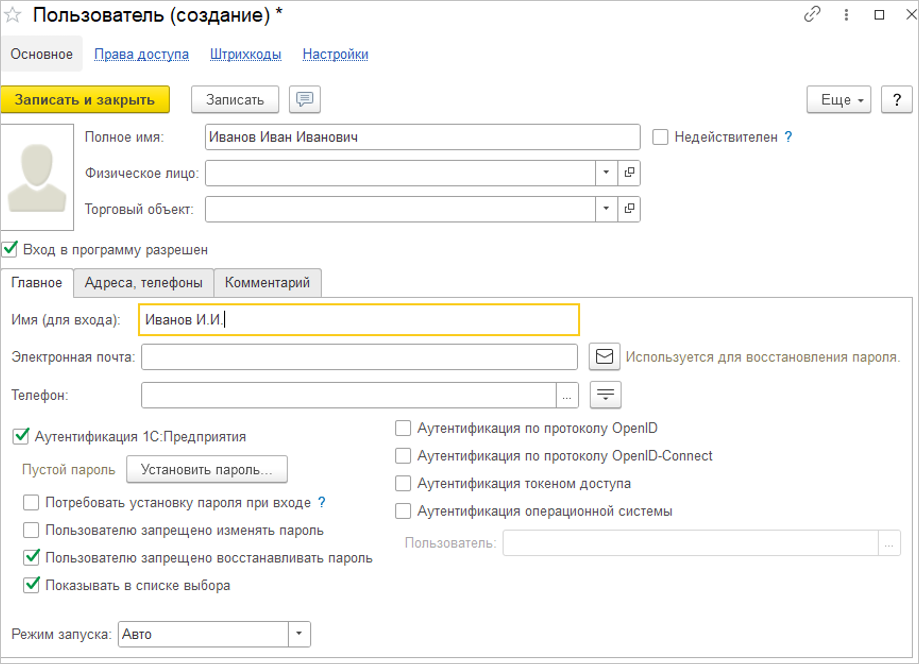Expand the Физическое лицо dropdown arrow
The image size is (919, 664).
click(607, 173)
